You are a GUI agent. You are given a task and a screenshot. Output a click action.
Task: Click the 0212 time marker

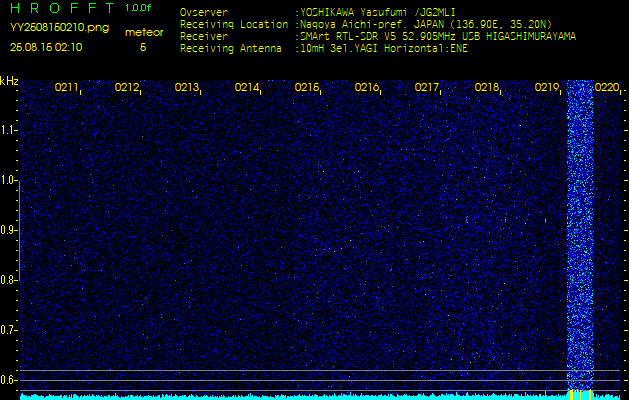tap(127, 87)
